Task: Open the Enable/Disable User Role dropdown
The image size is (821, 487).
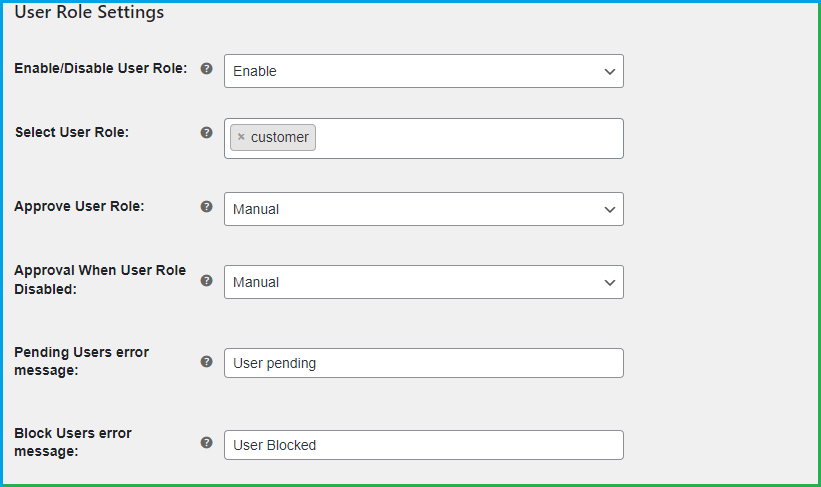Action: tap(423, 71)
